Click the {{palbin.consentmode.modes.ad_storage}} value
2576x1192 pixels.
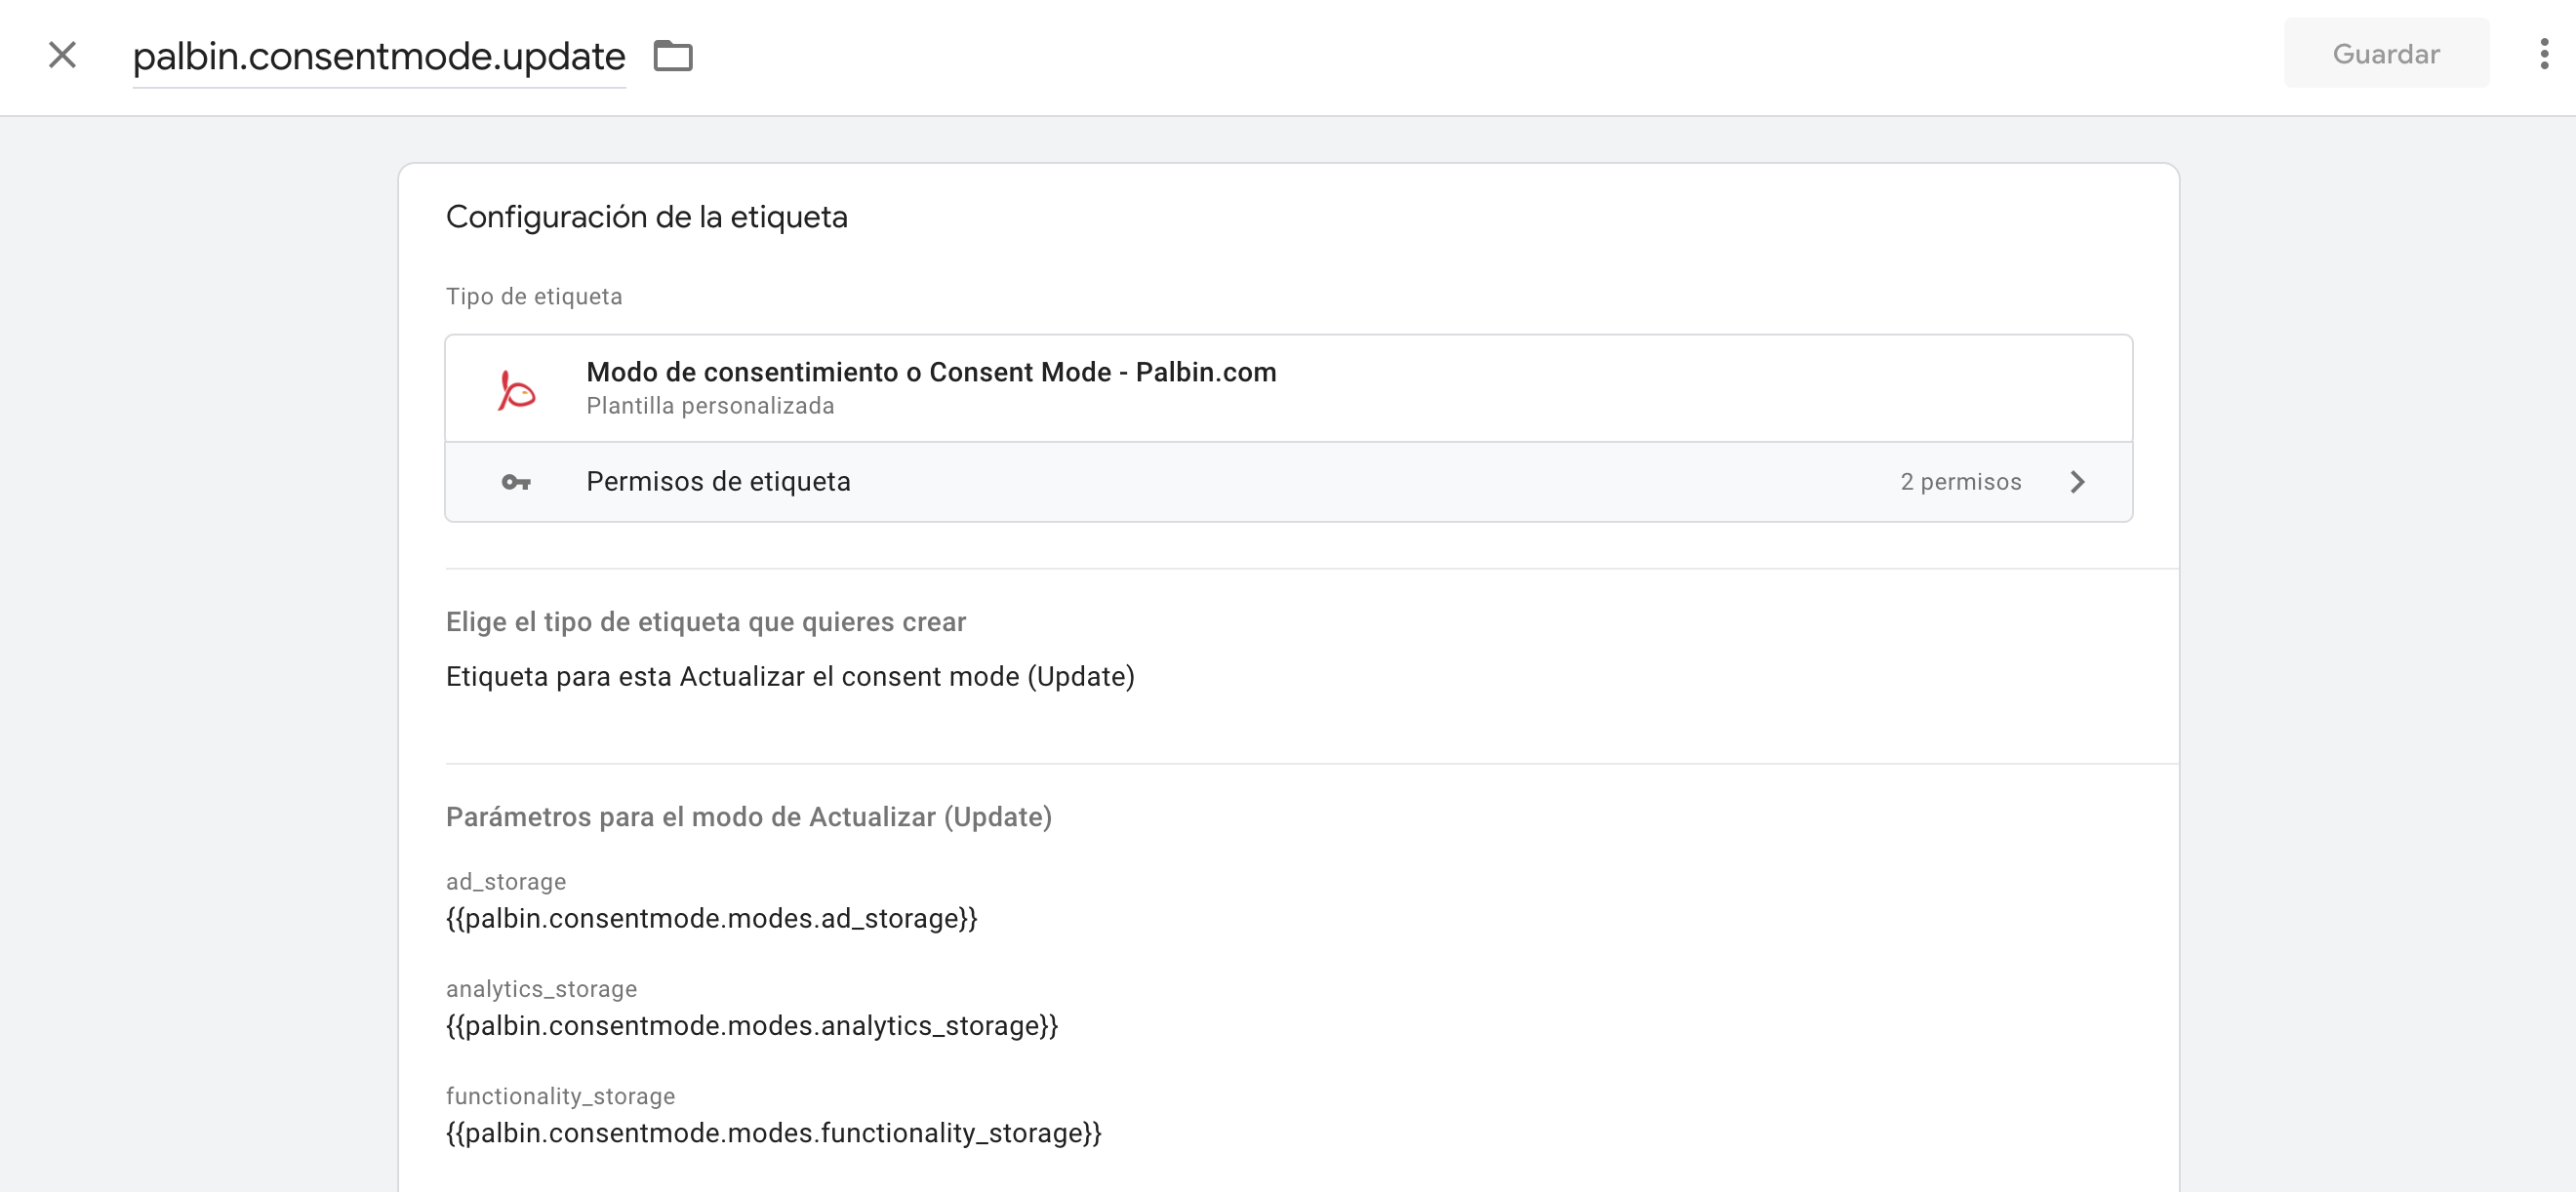[x=711, y=918]
